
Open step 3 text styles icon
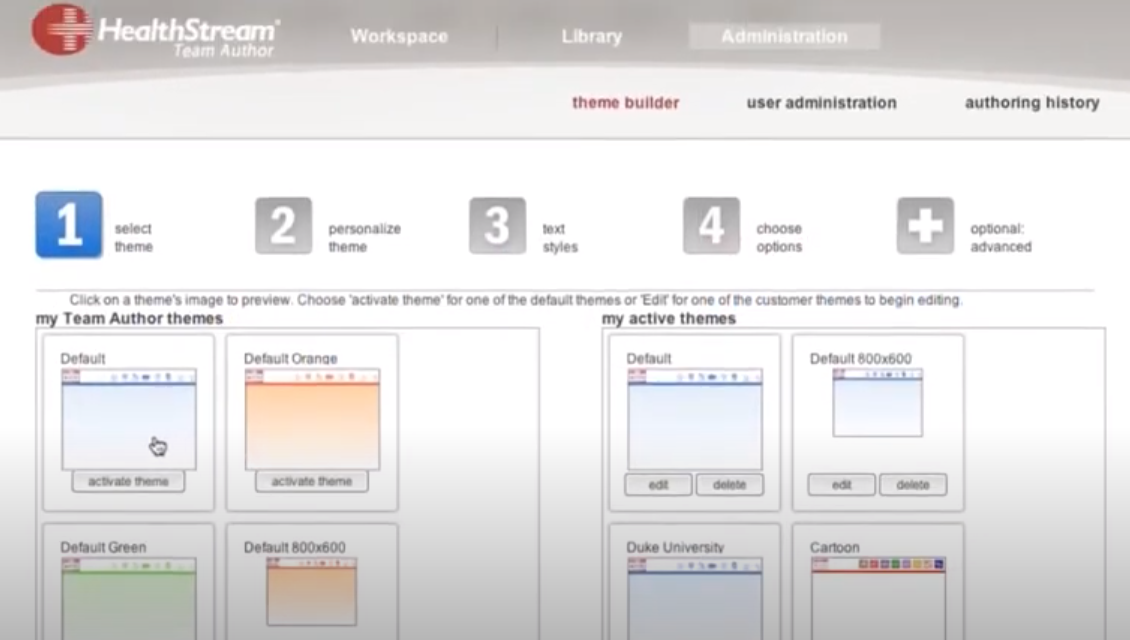pos(497,226)
